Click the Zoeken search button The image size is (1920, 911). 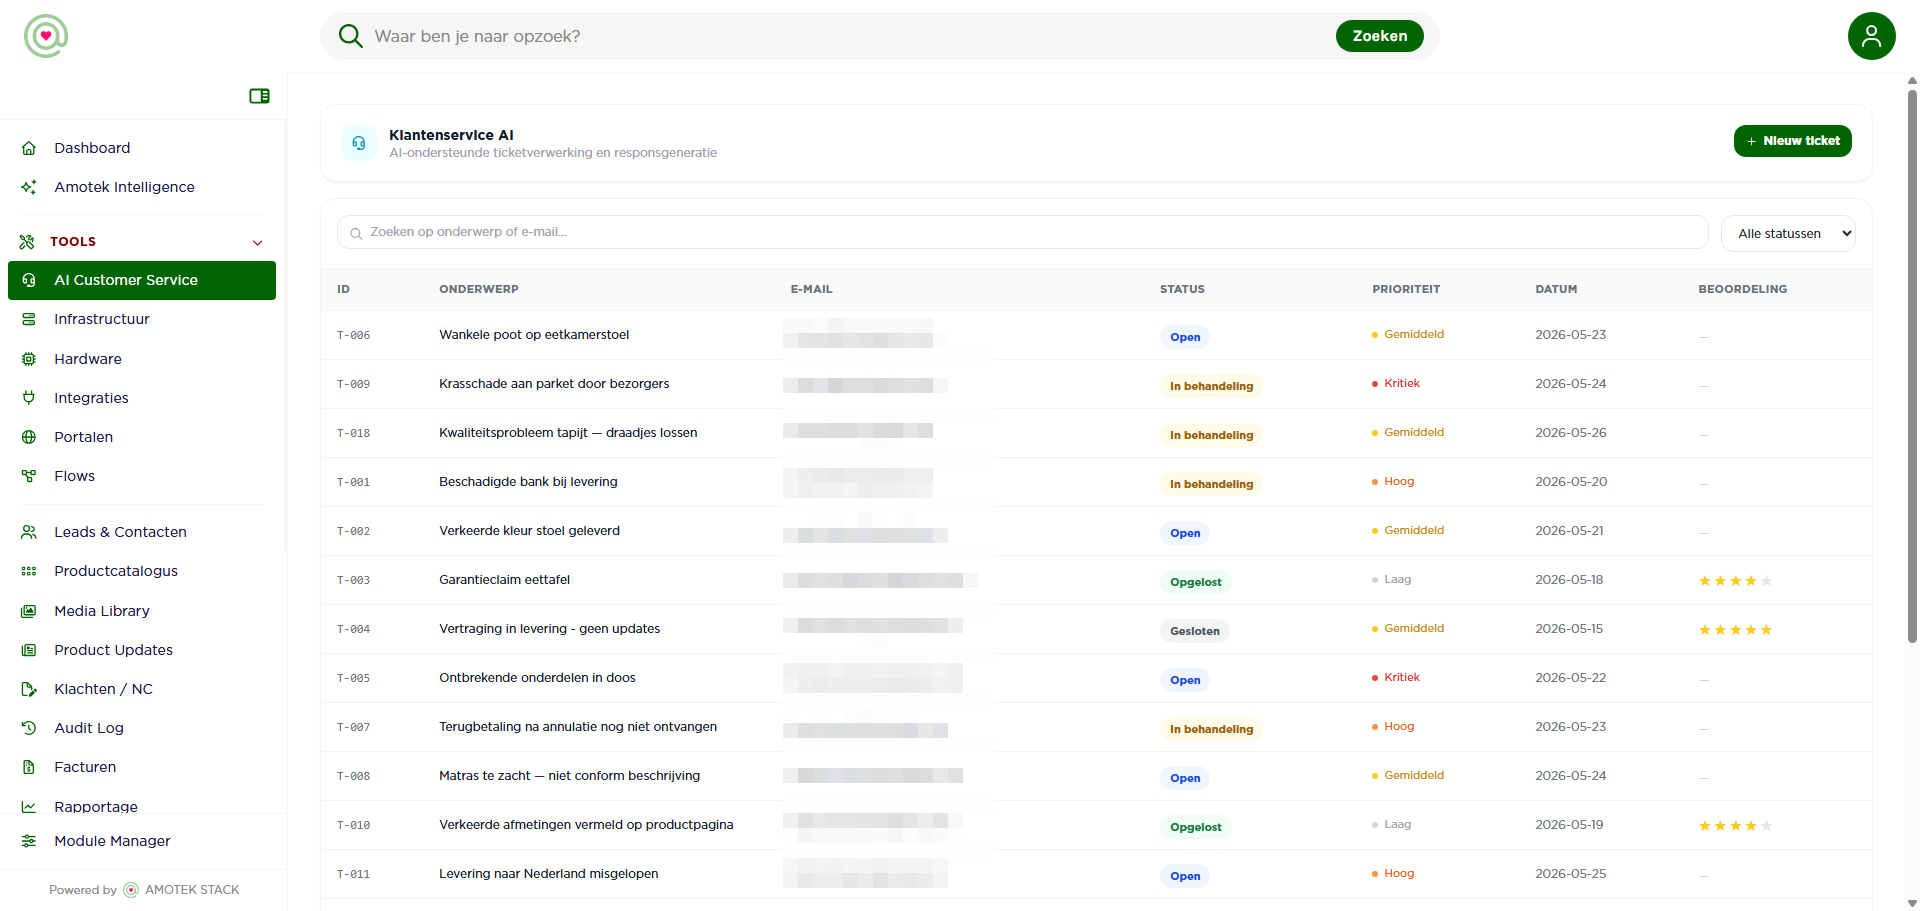[1379, 36]
